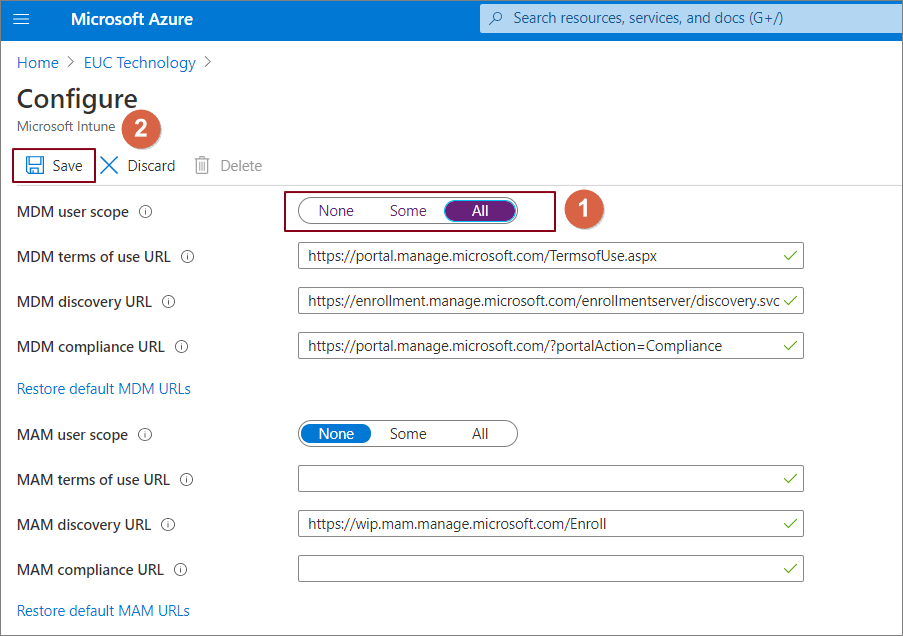The image size is (903, 636).
Task: Click the MAM discovery URL label
Action: [84, 525]
